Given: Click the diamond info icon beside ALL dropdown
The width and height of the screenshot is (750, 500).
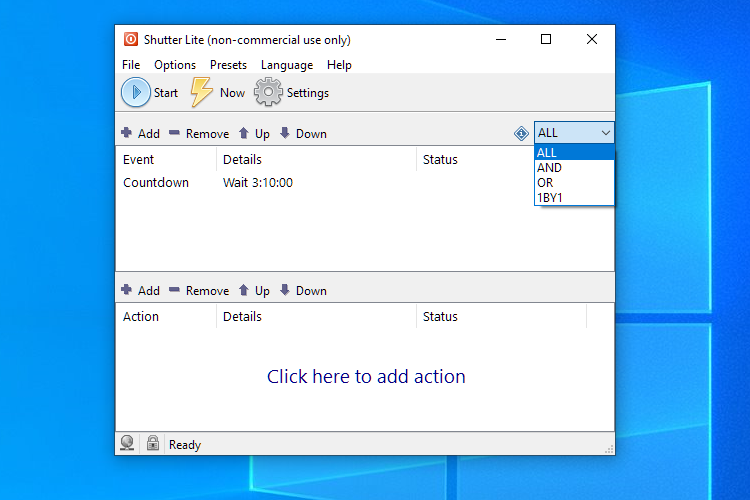Looking at the screenshot, I should click(521, 133).
